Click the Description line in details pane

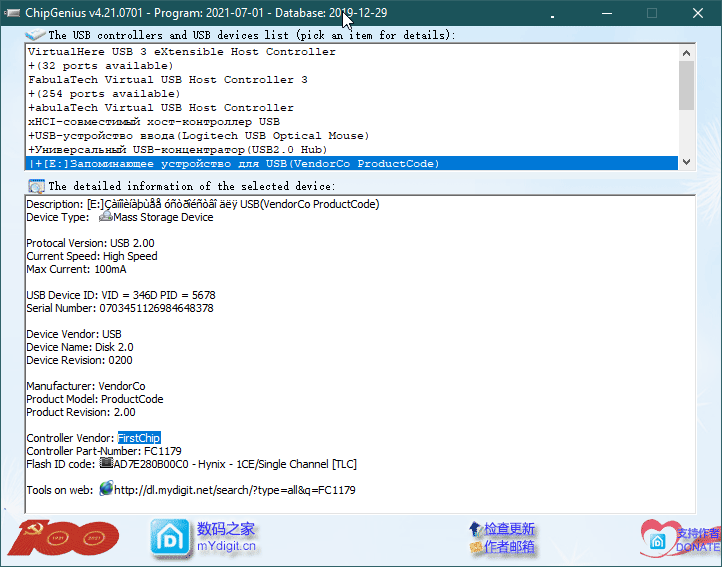pos(203,204)
